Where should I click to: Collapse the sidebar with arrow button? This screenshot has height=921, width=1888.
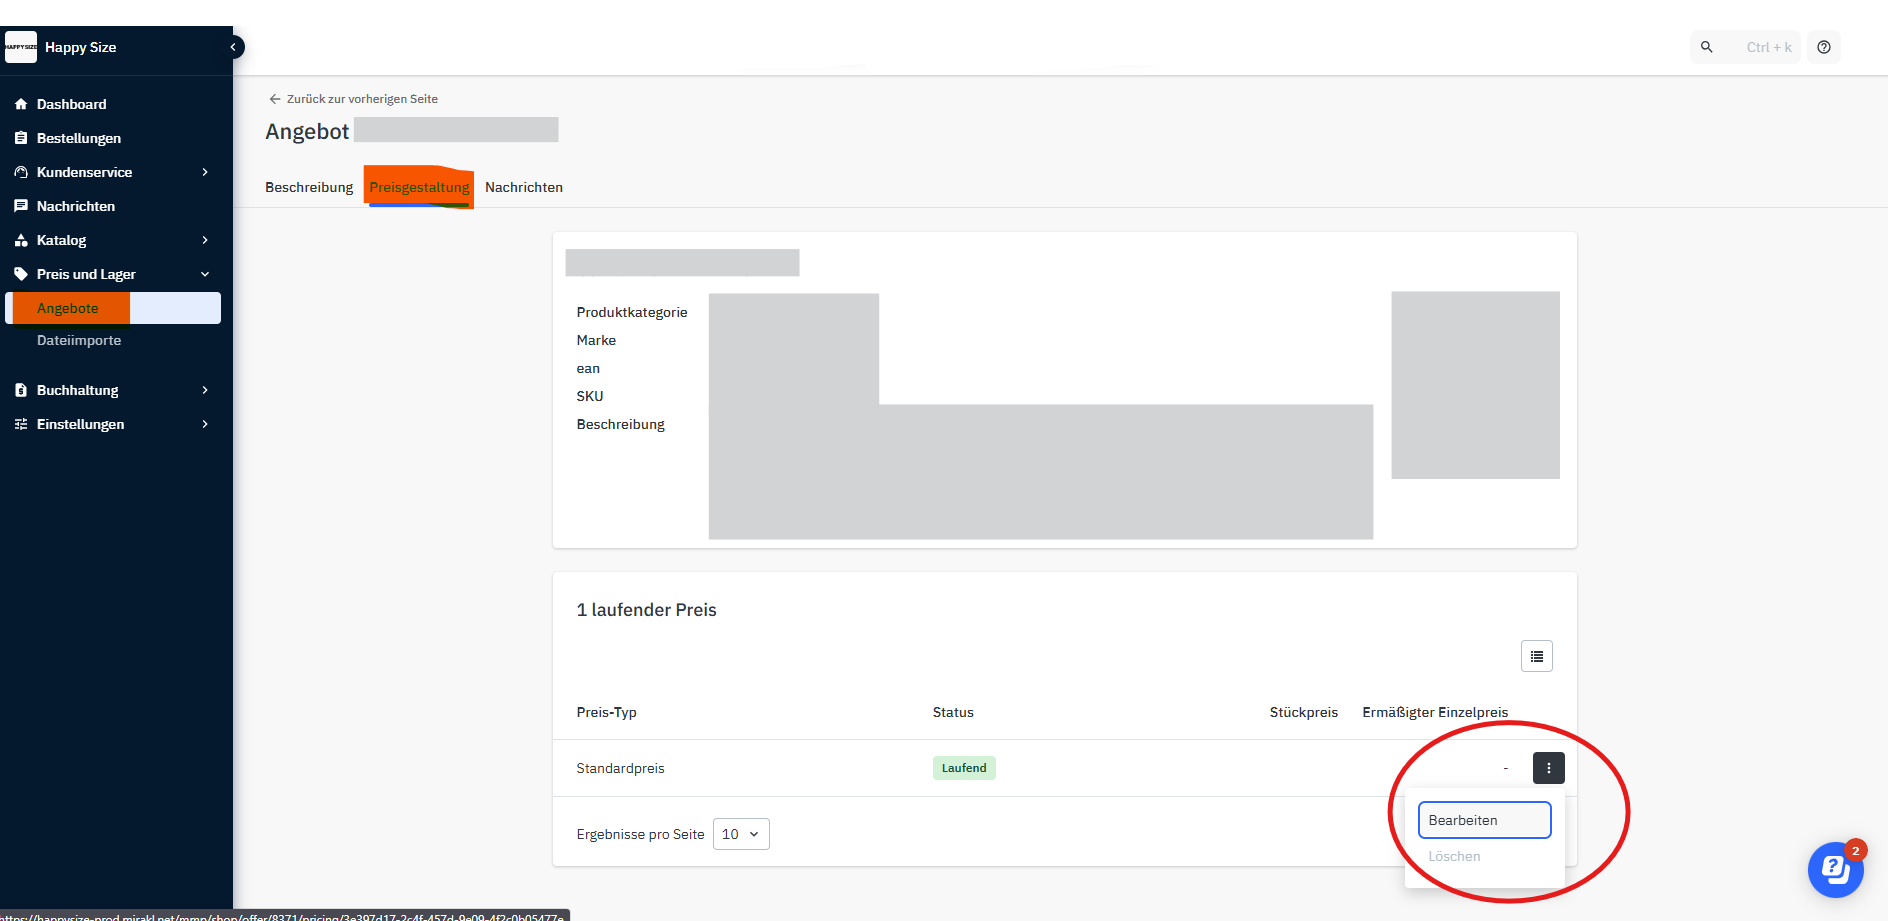tap(234, 47)
